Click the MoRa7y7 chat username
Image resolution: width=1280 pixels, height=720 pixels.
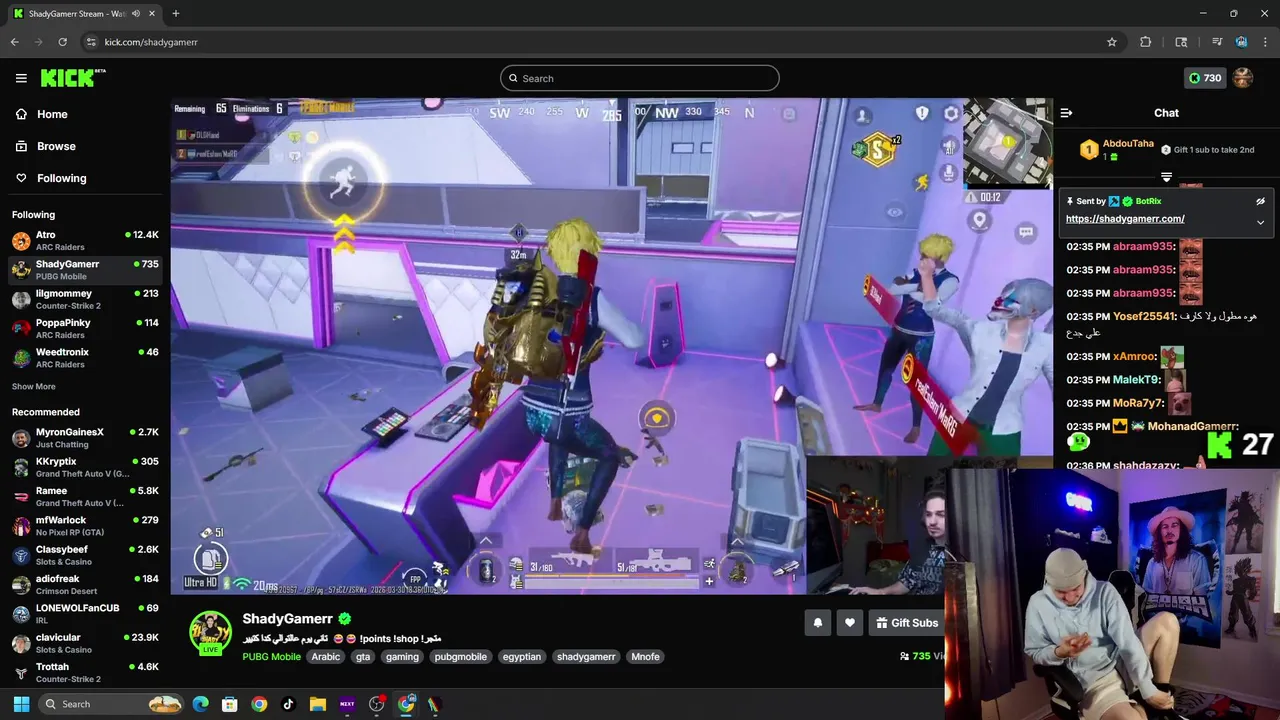(x=1139, y=403)
